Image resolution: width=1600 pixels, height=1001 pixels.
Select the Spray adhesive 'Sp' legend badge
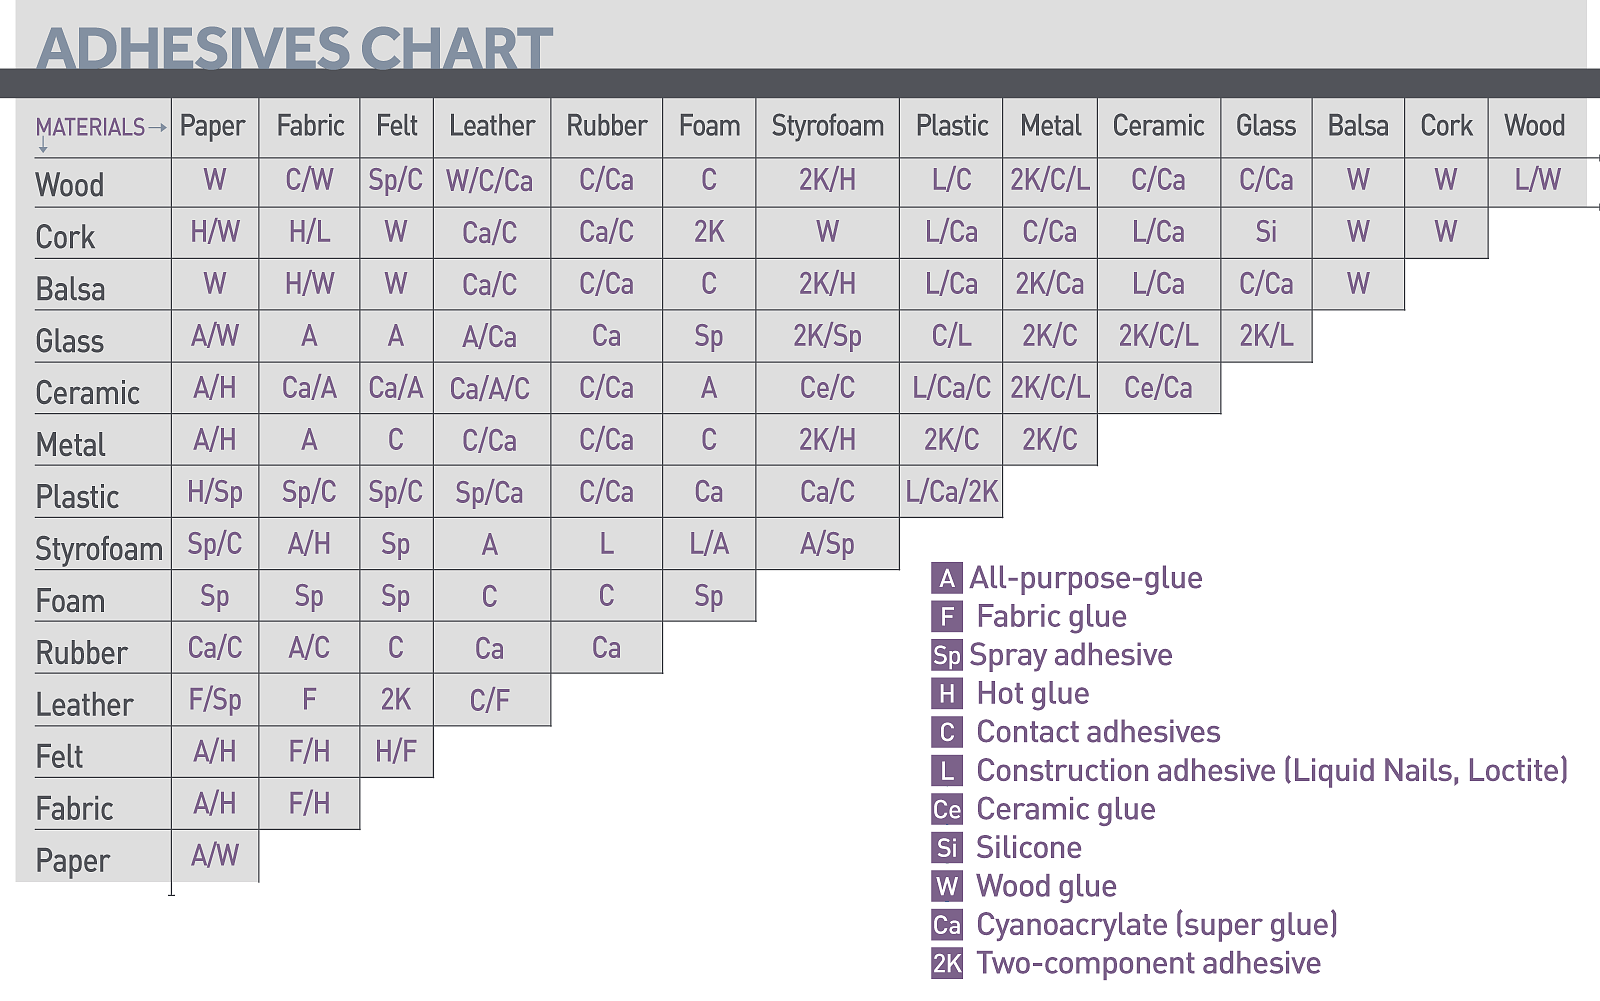click(x=946, y=655)
